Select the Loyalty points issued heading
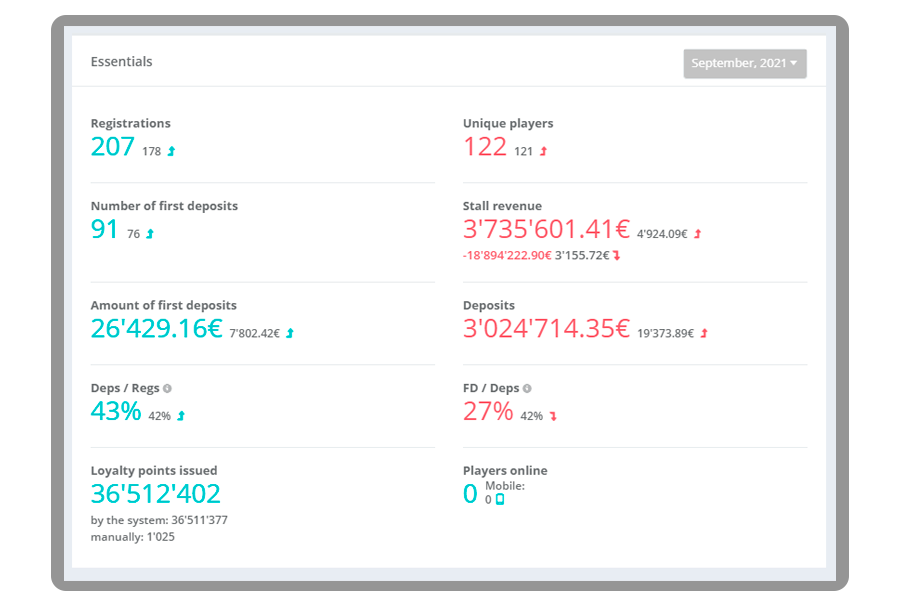This screenshot has width=900, height=600. (x=154, y=470)
